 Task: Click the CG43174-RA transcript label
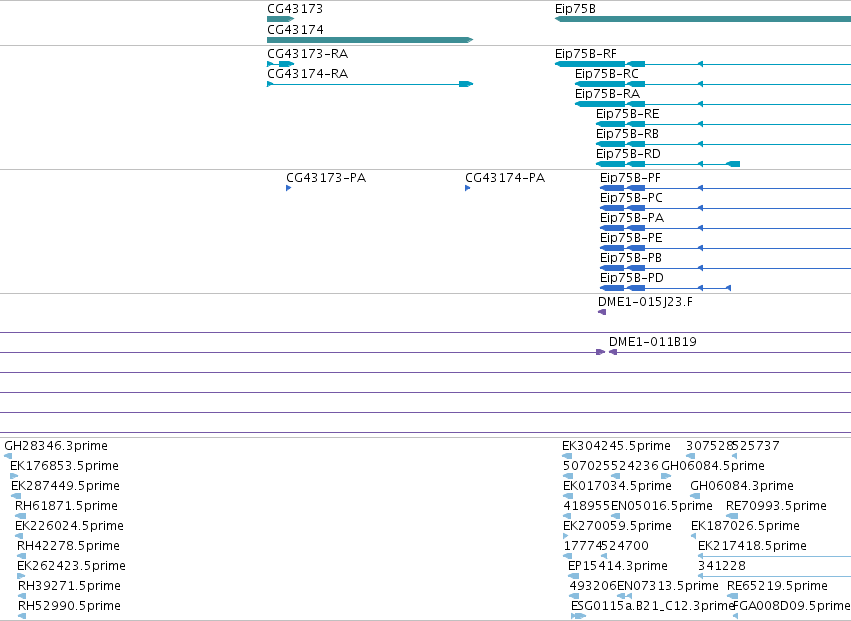pos(307,73)
